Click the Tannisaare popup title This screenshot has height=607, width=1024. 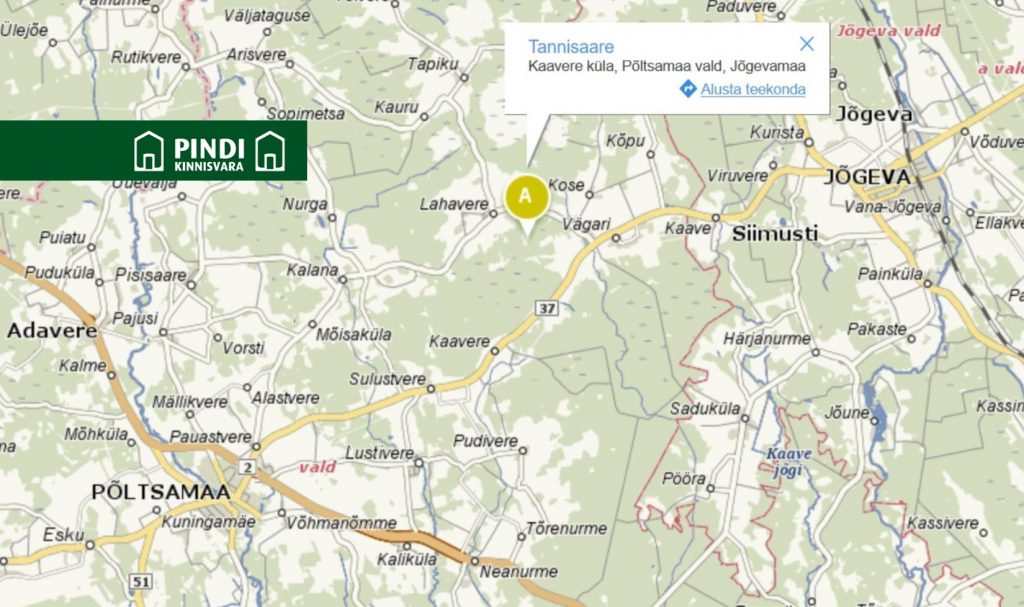click(571, 46)
